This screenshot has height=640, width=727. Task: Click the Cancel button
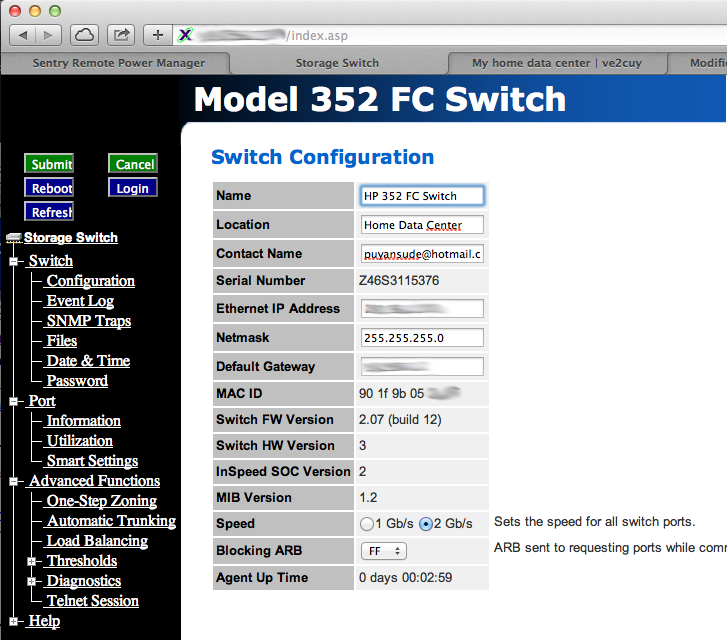[133, 164]
